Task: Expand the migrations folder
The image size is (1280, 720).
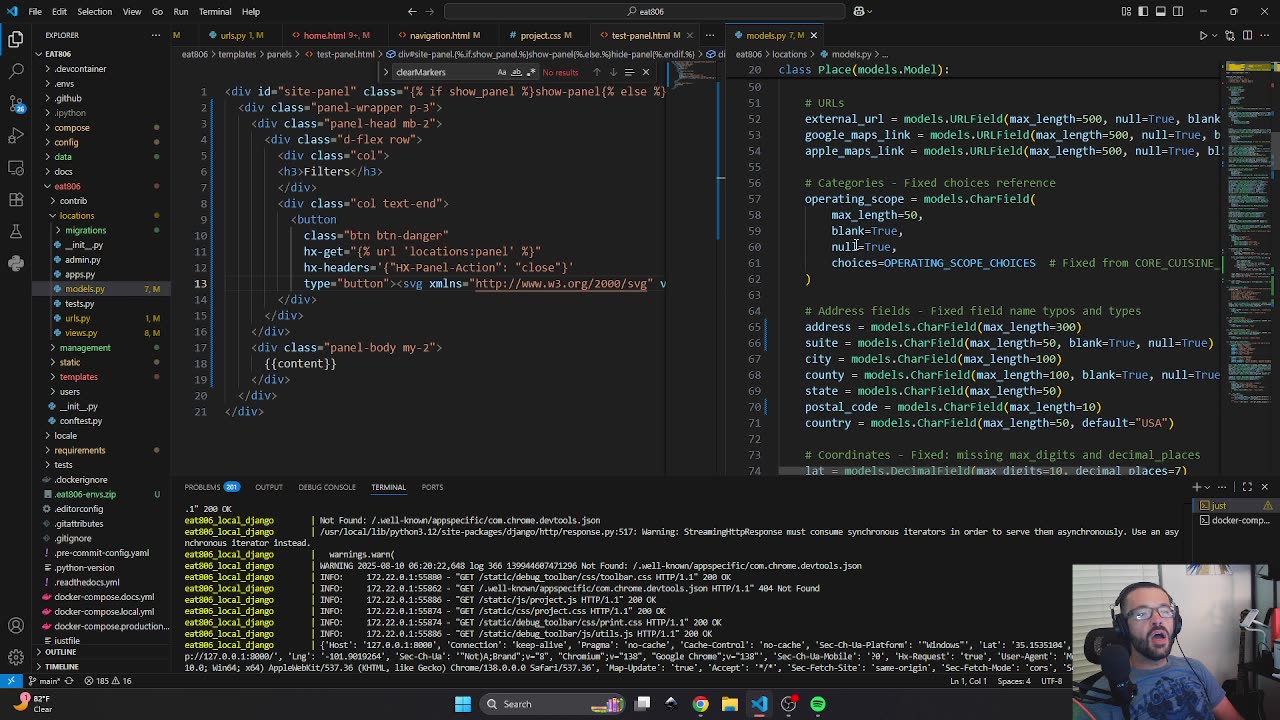Action: (x=59, y=230)
